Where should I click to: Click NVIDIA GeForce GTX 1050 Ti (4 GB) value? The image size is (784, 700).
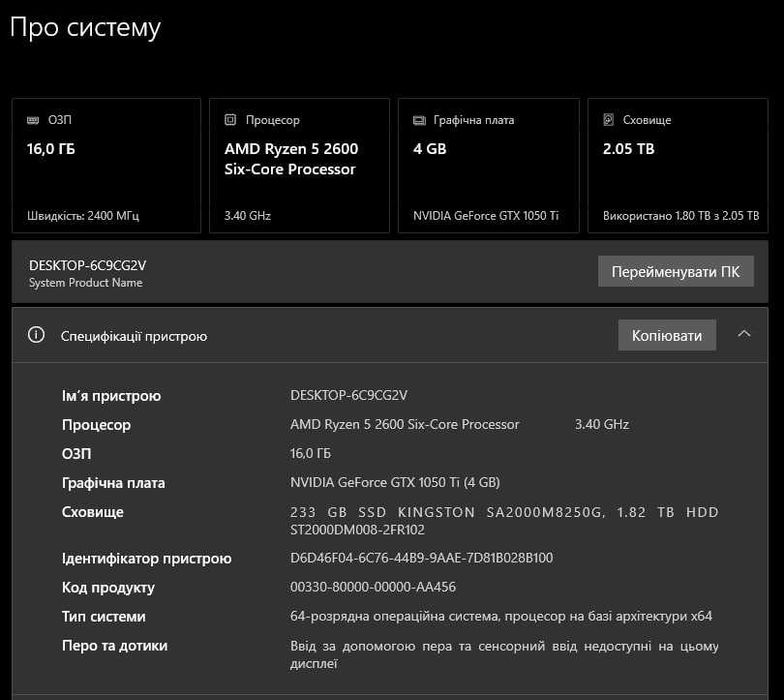(x=395, y=482)
